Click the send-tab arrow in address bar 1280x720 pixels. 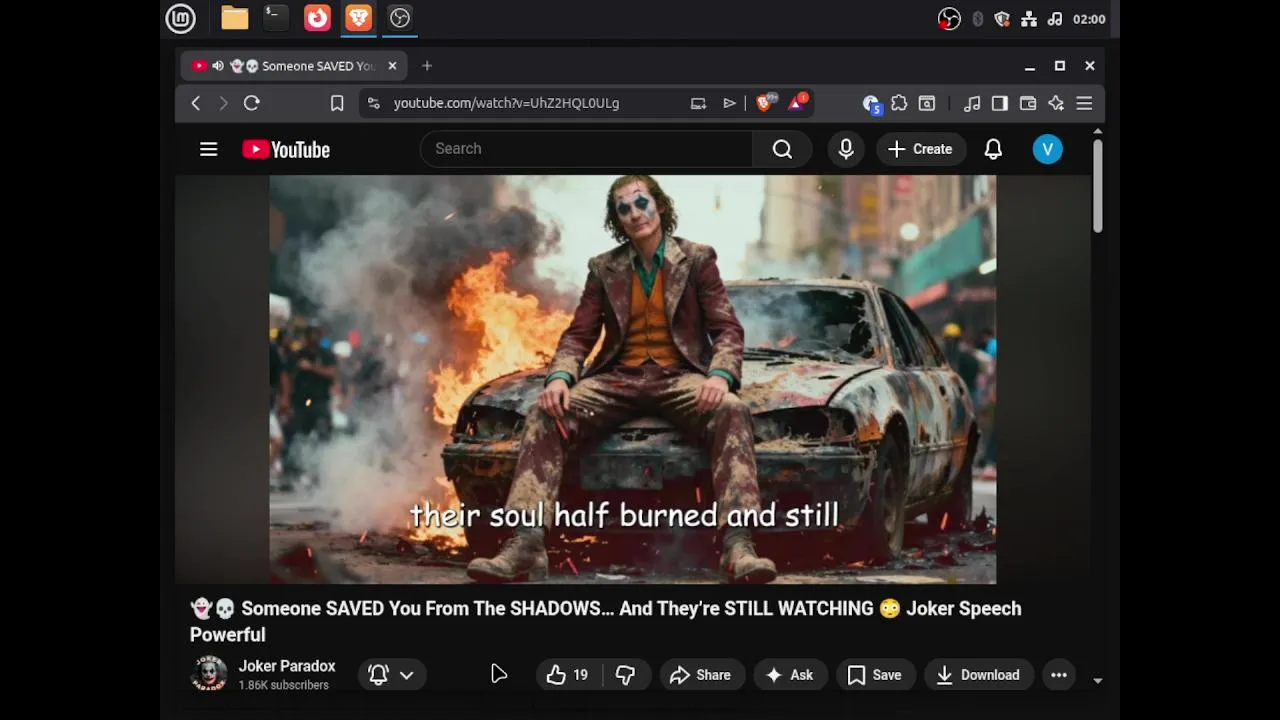[x=729, y=103]
